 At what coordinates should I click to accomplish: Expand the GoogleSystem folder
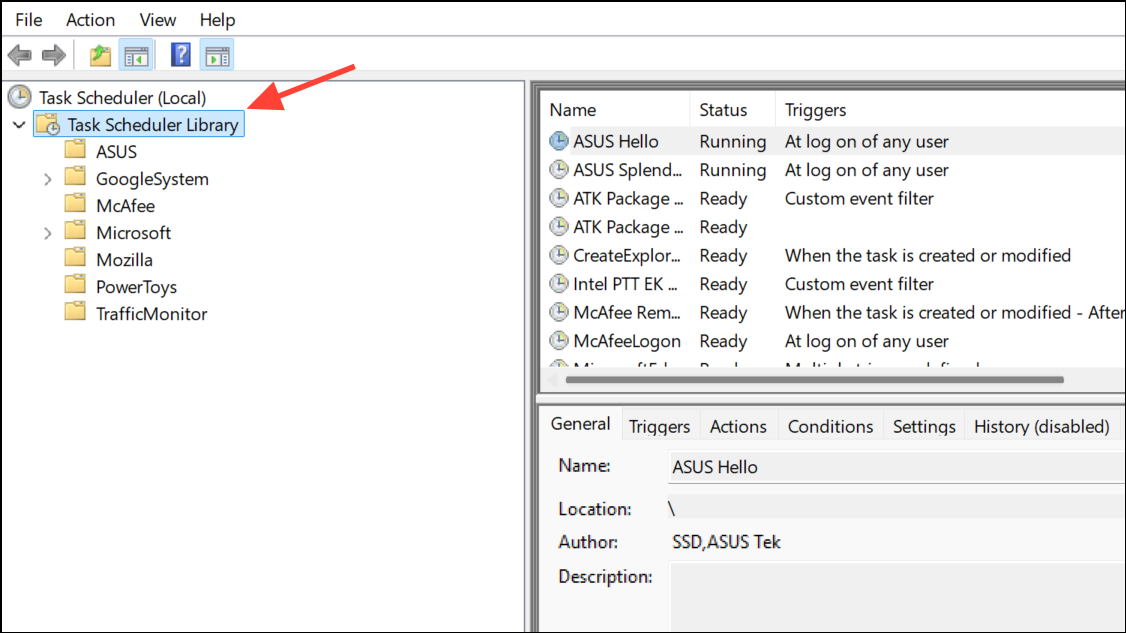[x=47, y=179]
